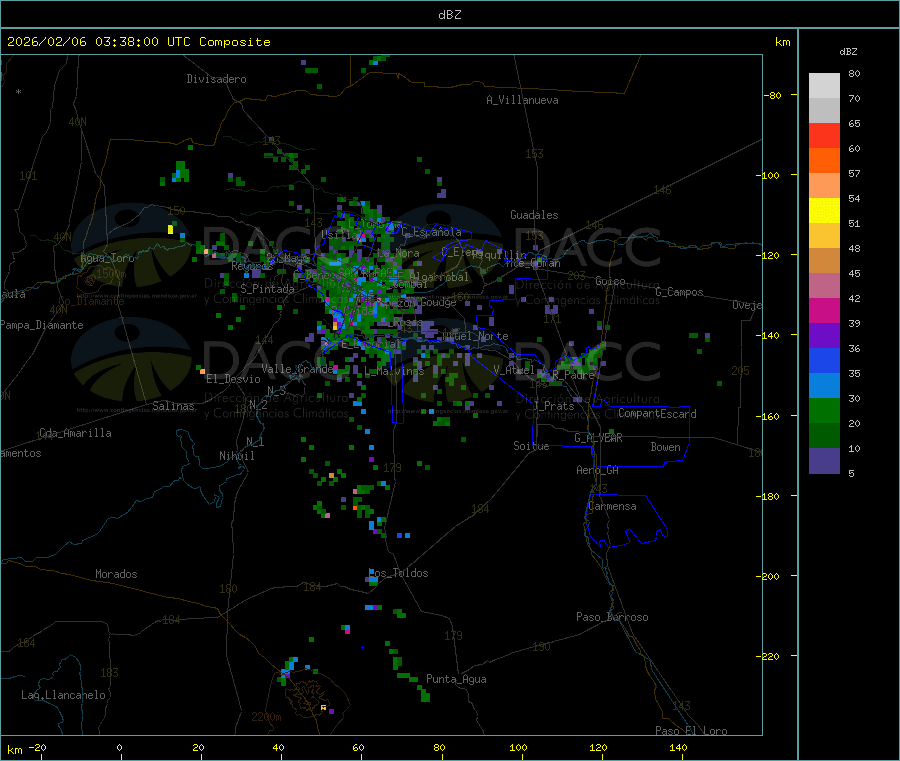Select the purple 39 dBZ legend swatch

coord(824,336)
